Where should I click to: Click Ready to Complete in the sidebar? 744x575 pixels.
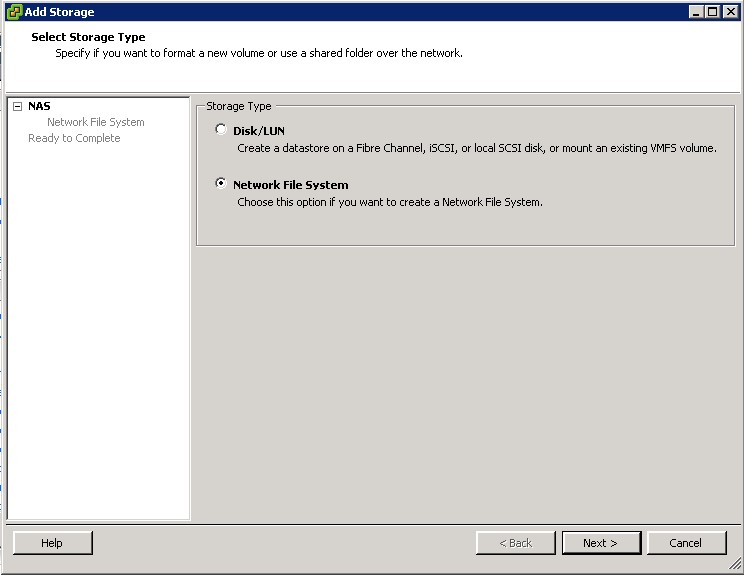point(74,138)
